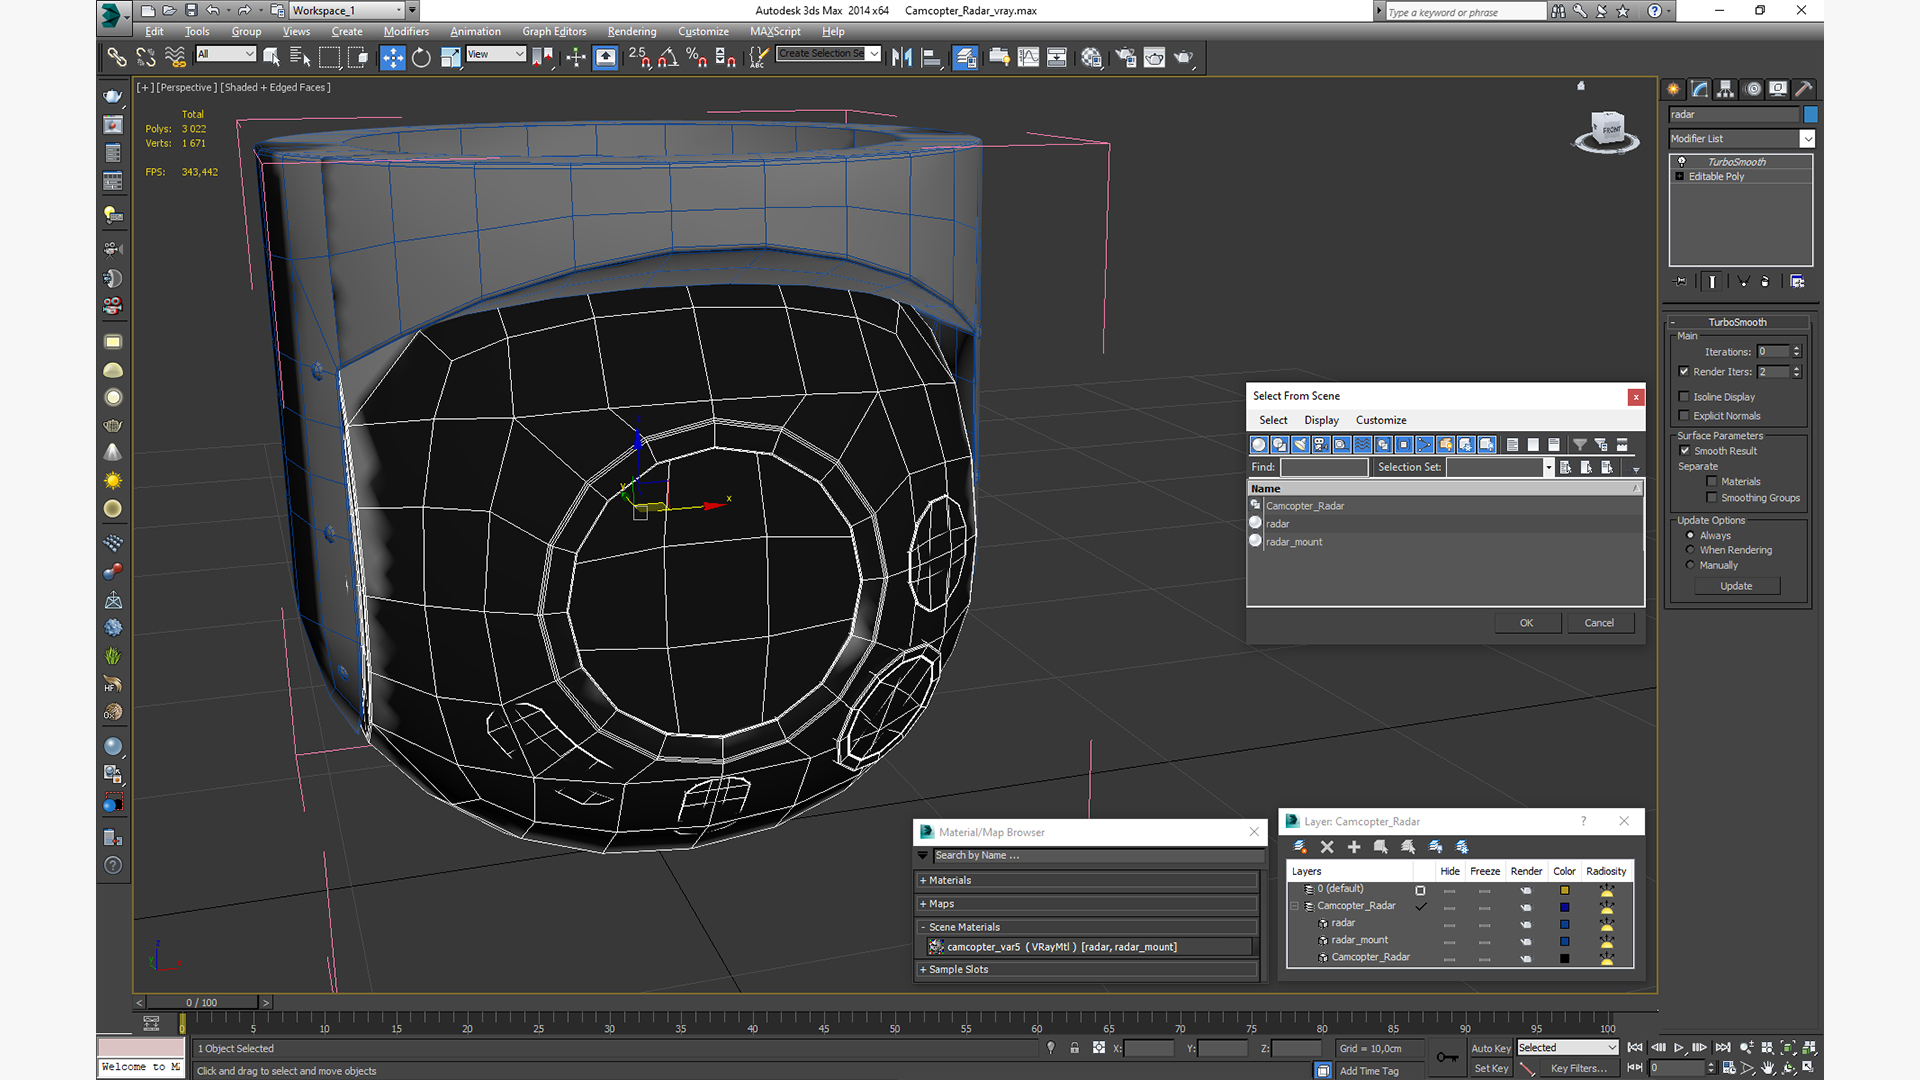This screenshot has width=1920, height=1080.
Task: Activate the Select and Rotate tool
Action: click(x=421, y=57)
